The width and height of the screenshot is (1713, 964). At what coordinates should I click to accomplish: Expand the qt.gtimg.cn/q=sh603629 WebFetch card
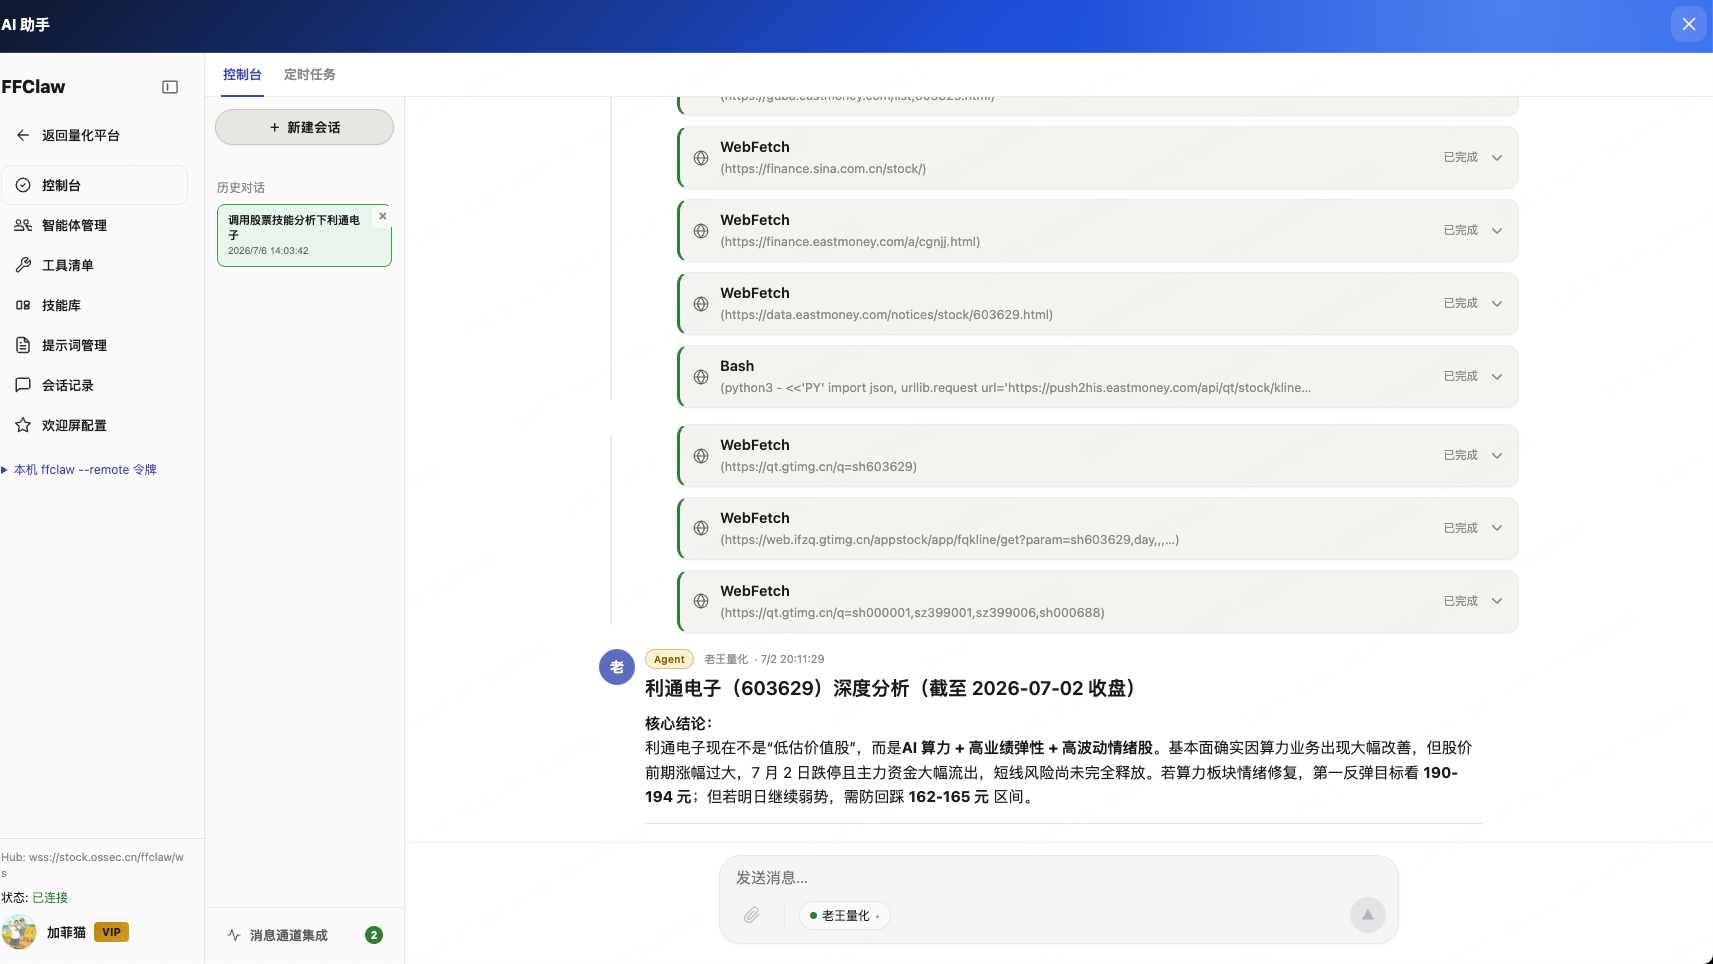click(x=1497, y=456)
